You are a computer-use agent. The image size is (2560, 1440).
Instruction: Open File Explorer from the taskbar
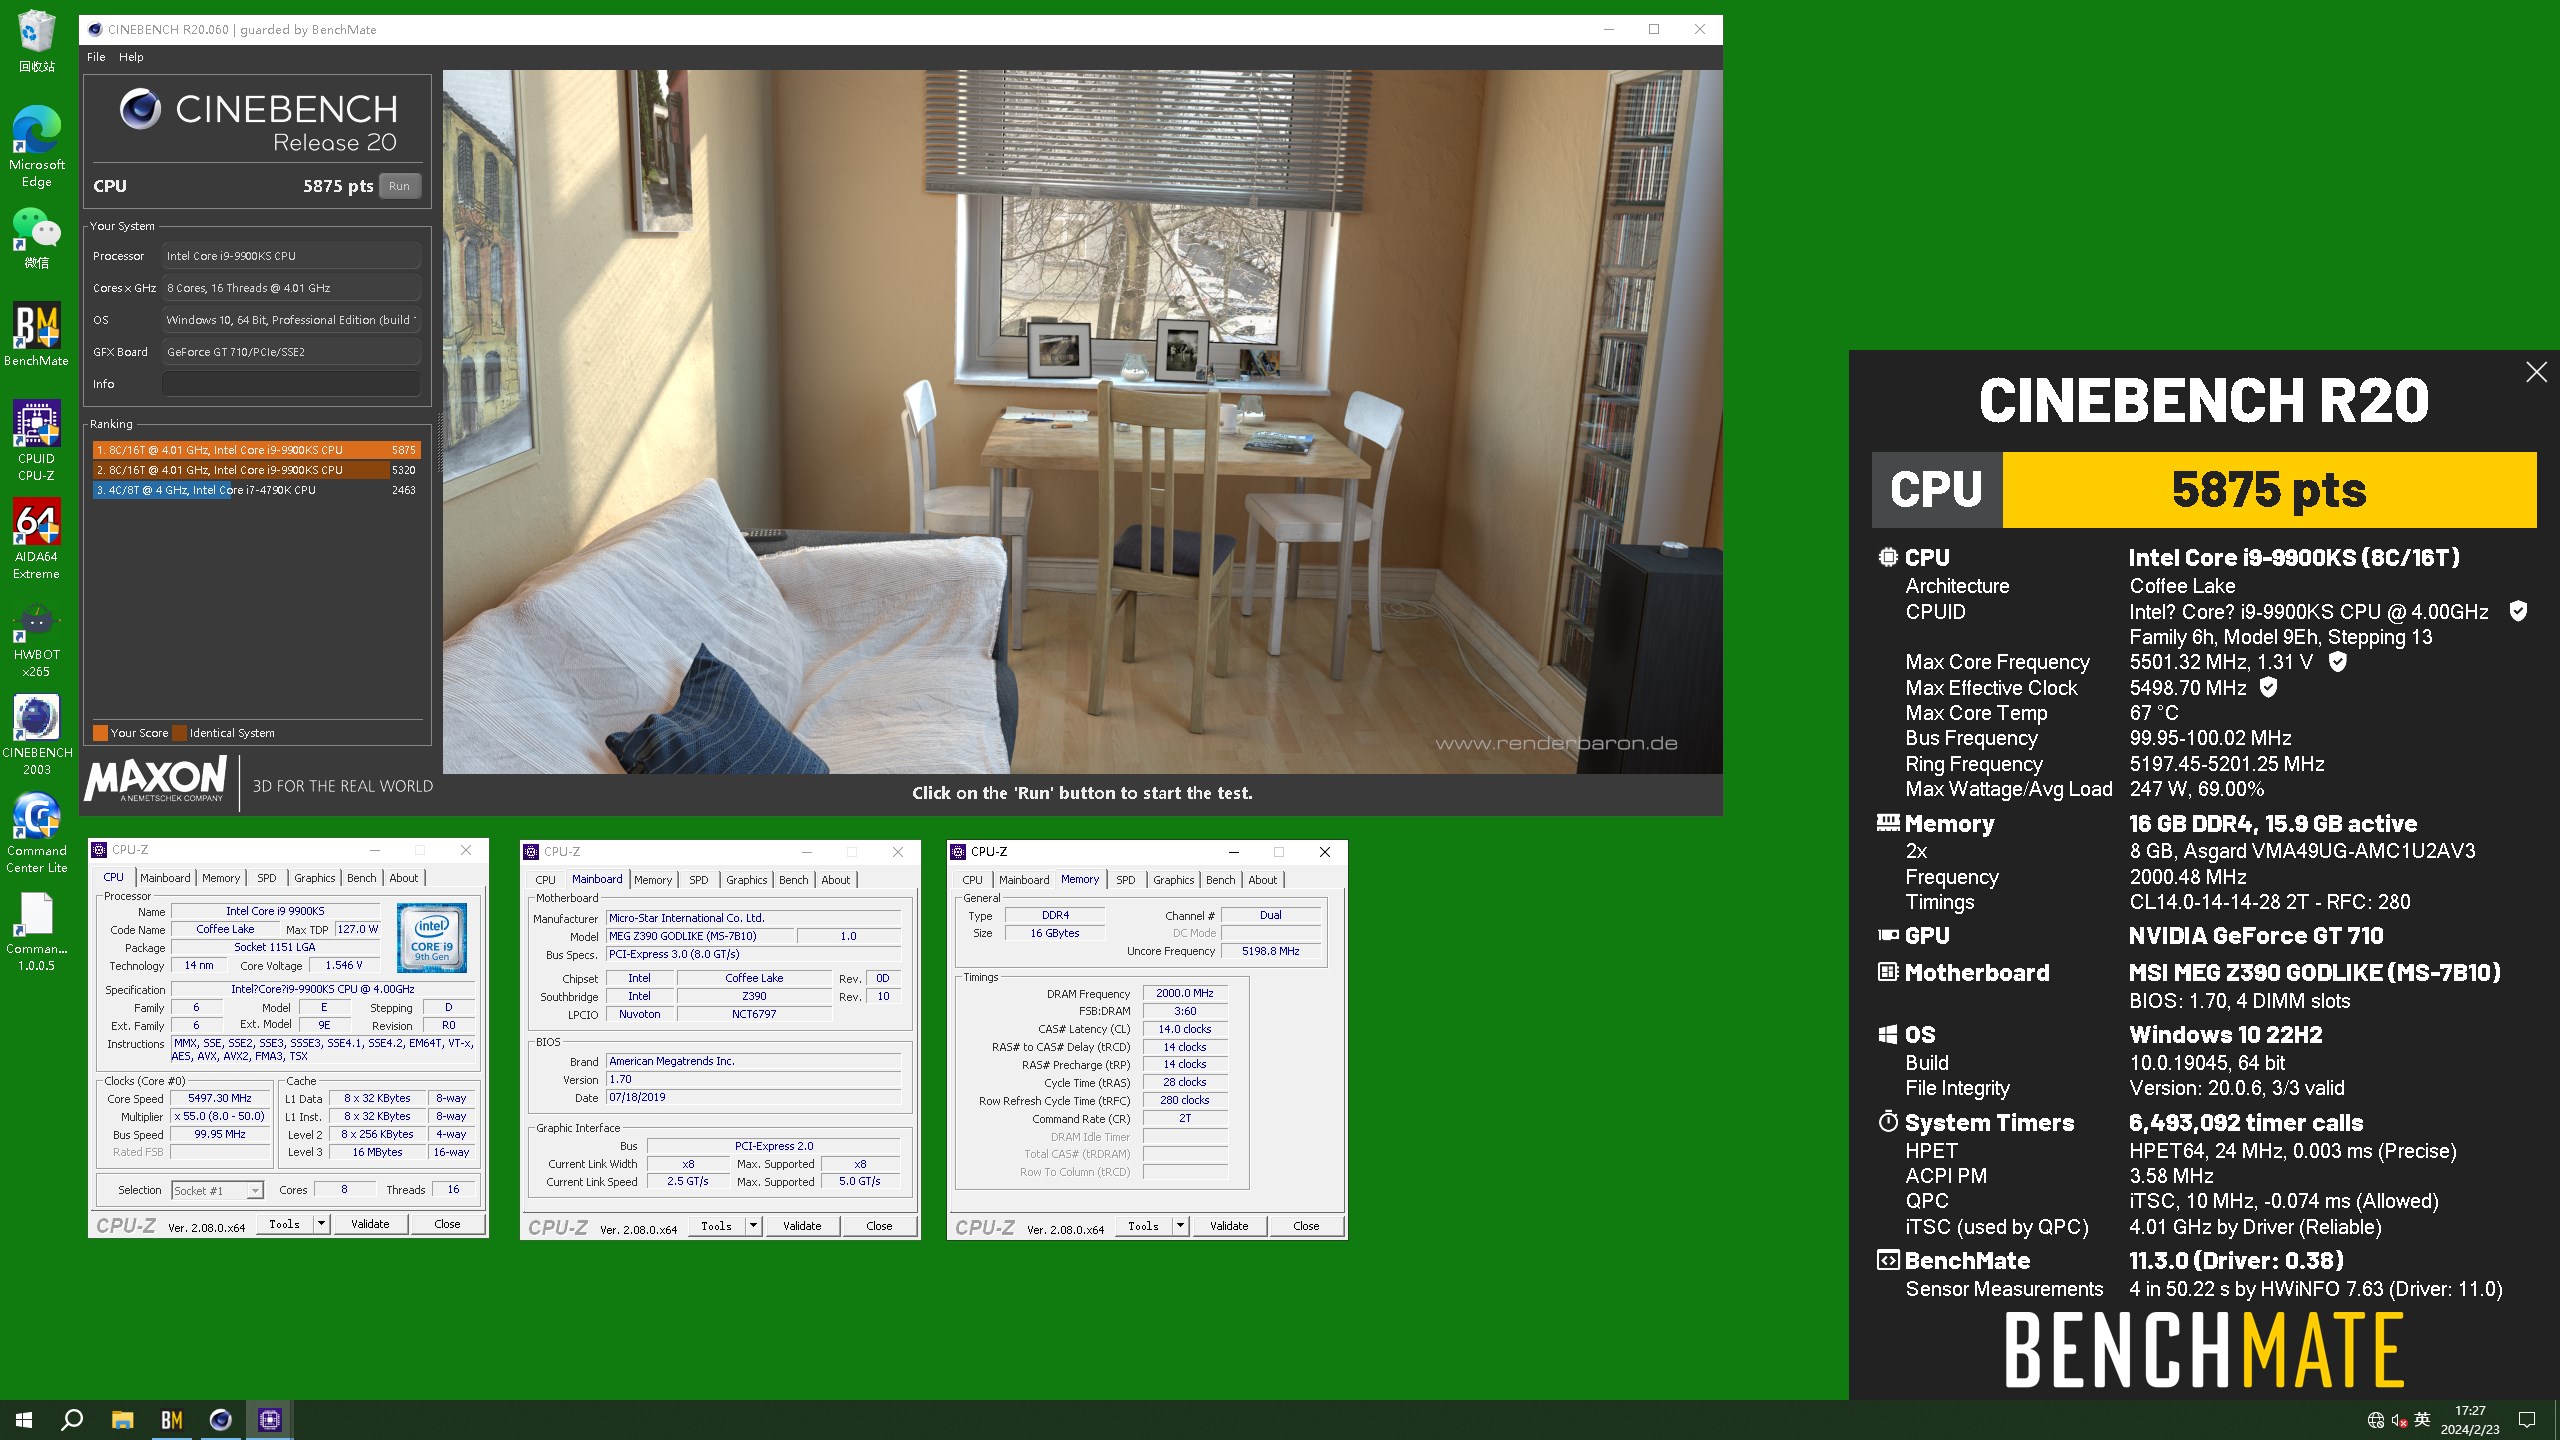[122, 1420]
